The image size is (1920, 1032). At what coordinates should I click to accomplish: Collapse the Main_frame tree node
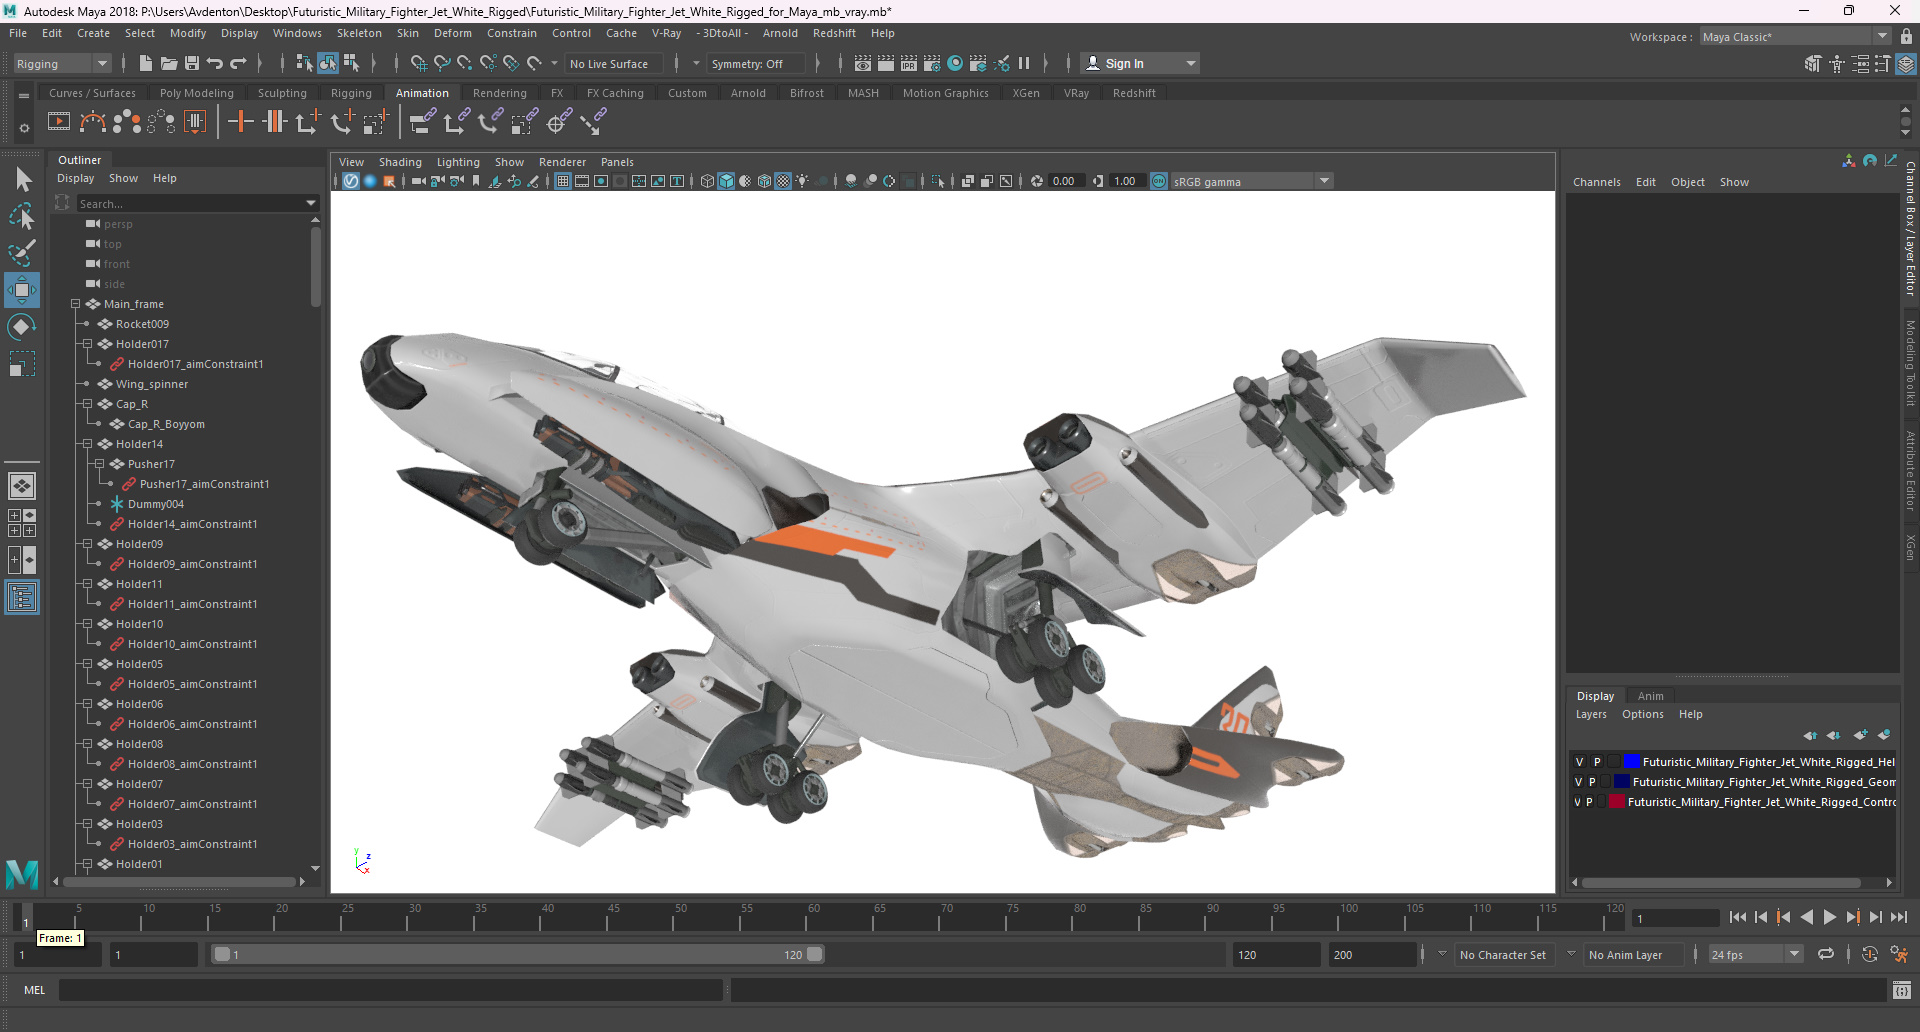click(x=75, y=304)
